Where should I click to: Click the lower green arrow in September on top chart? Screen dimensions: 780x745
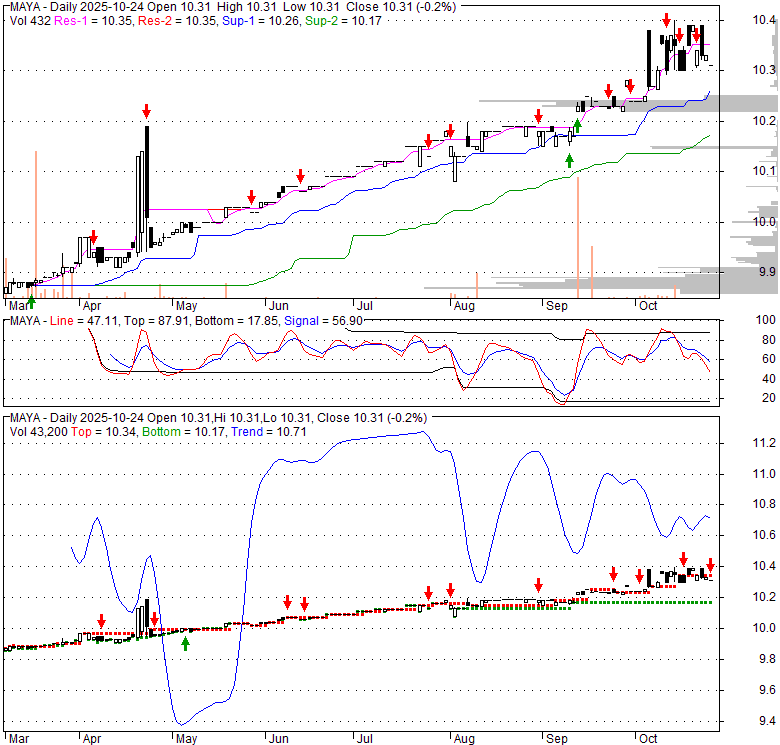pyautogui.click(x=570, y=160)
